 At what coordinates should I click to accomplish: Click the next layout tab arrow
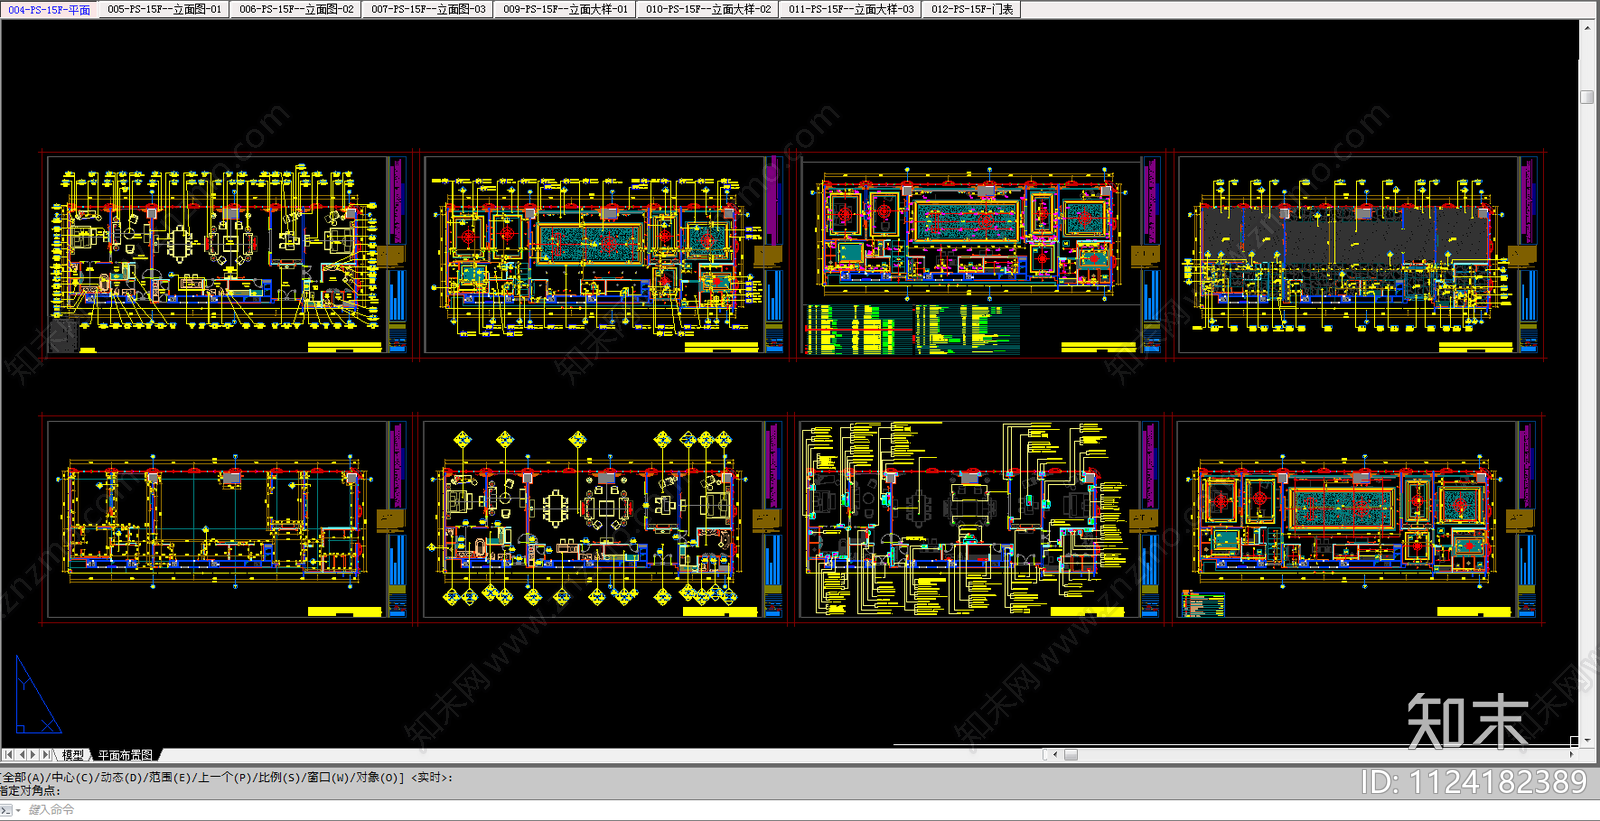click(x=33, y=755)
